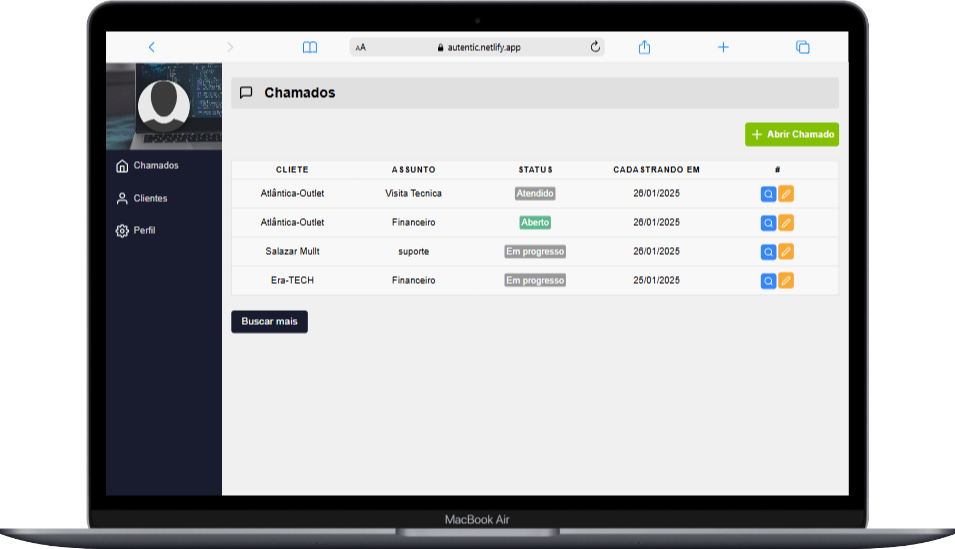955x549 pixels.
Task: Open Chamados in the sidebar
Action: 156,165
